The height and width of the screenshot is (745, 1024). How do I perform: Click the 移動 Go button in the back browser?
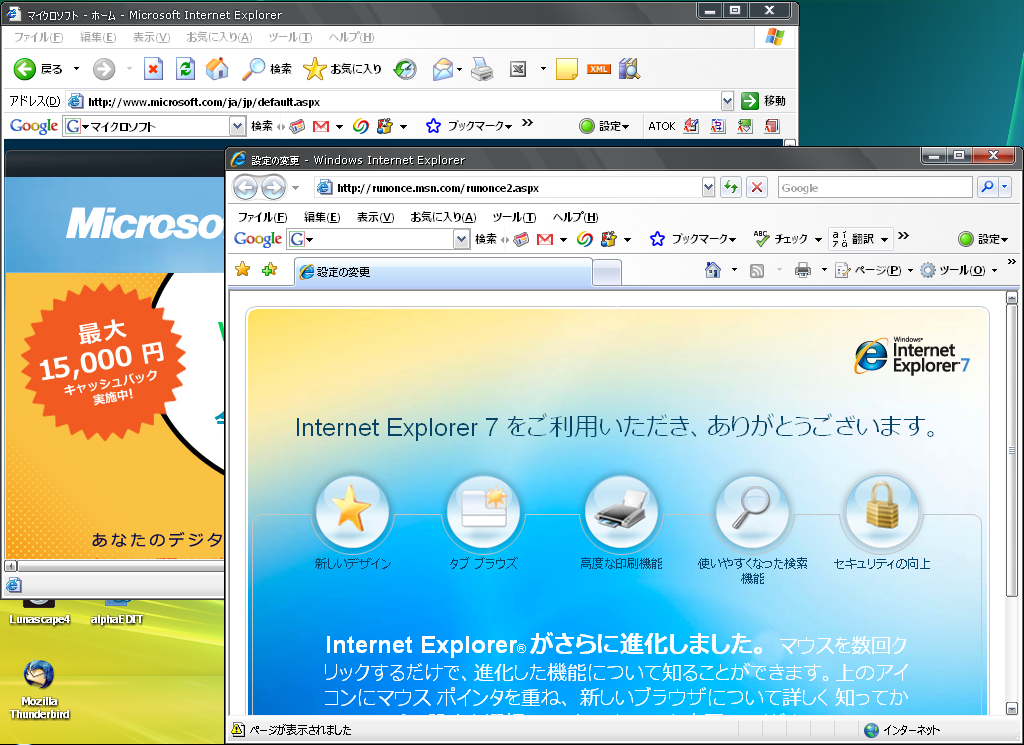coord(764,101)
